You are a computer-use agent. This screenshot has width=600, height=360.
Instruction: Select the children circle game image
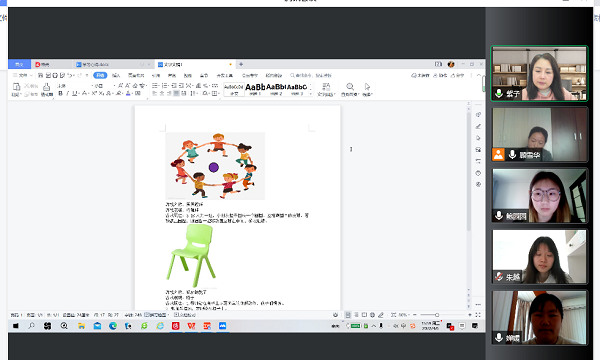click(x=215, y=166)
